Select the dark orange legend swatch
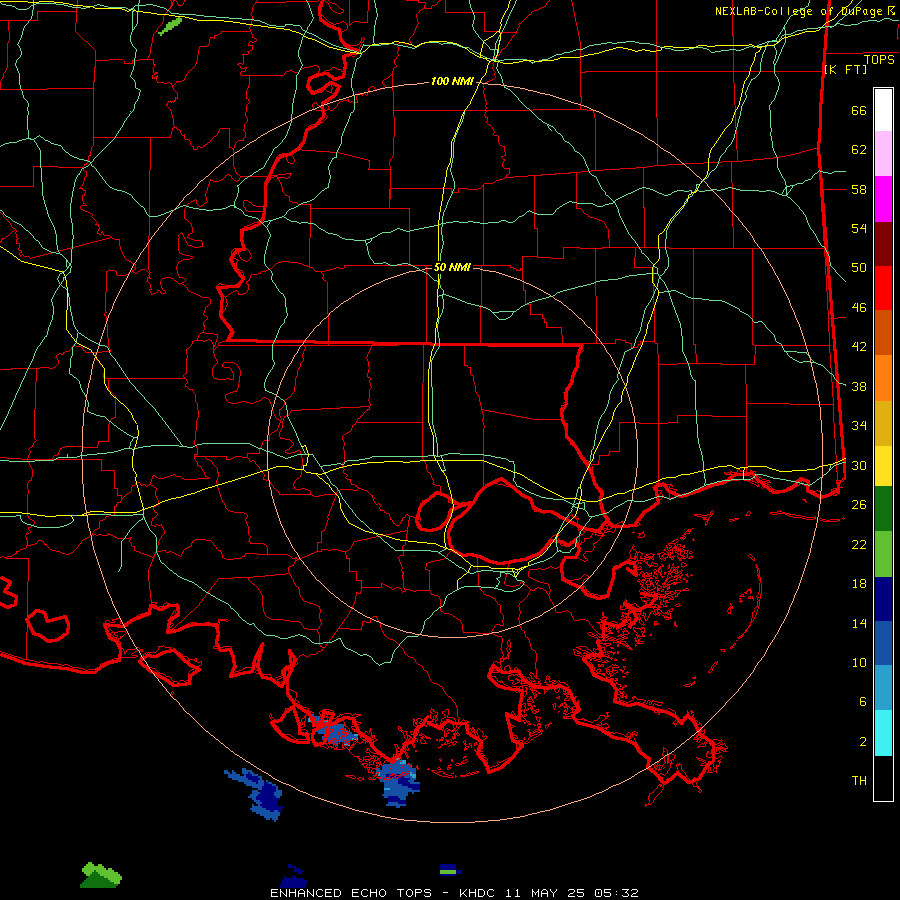This screenshot has height=900, width=900. pyautogui.click(x=883, y=332)
